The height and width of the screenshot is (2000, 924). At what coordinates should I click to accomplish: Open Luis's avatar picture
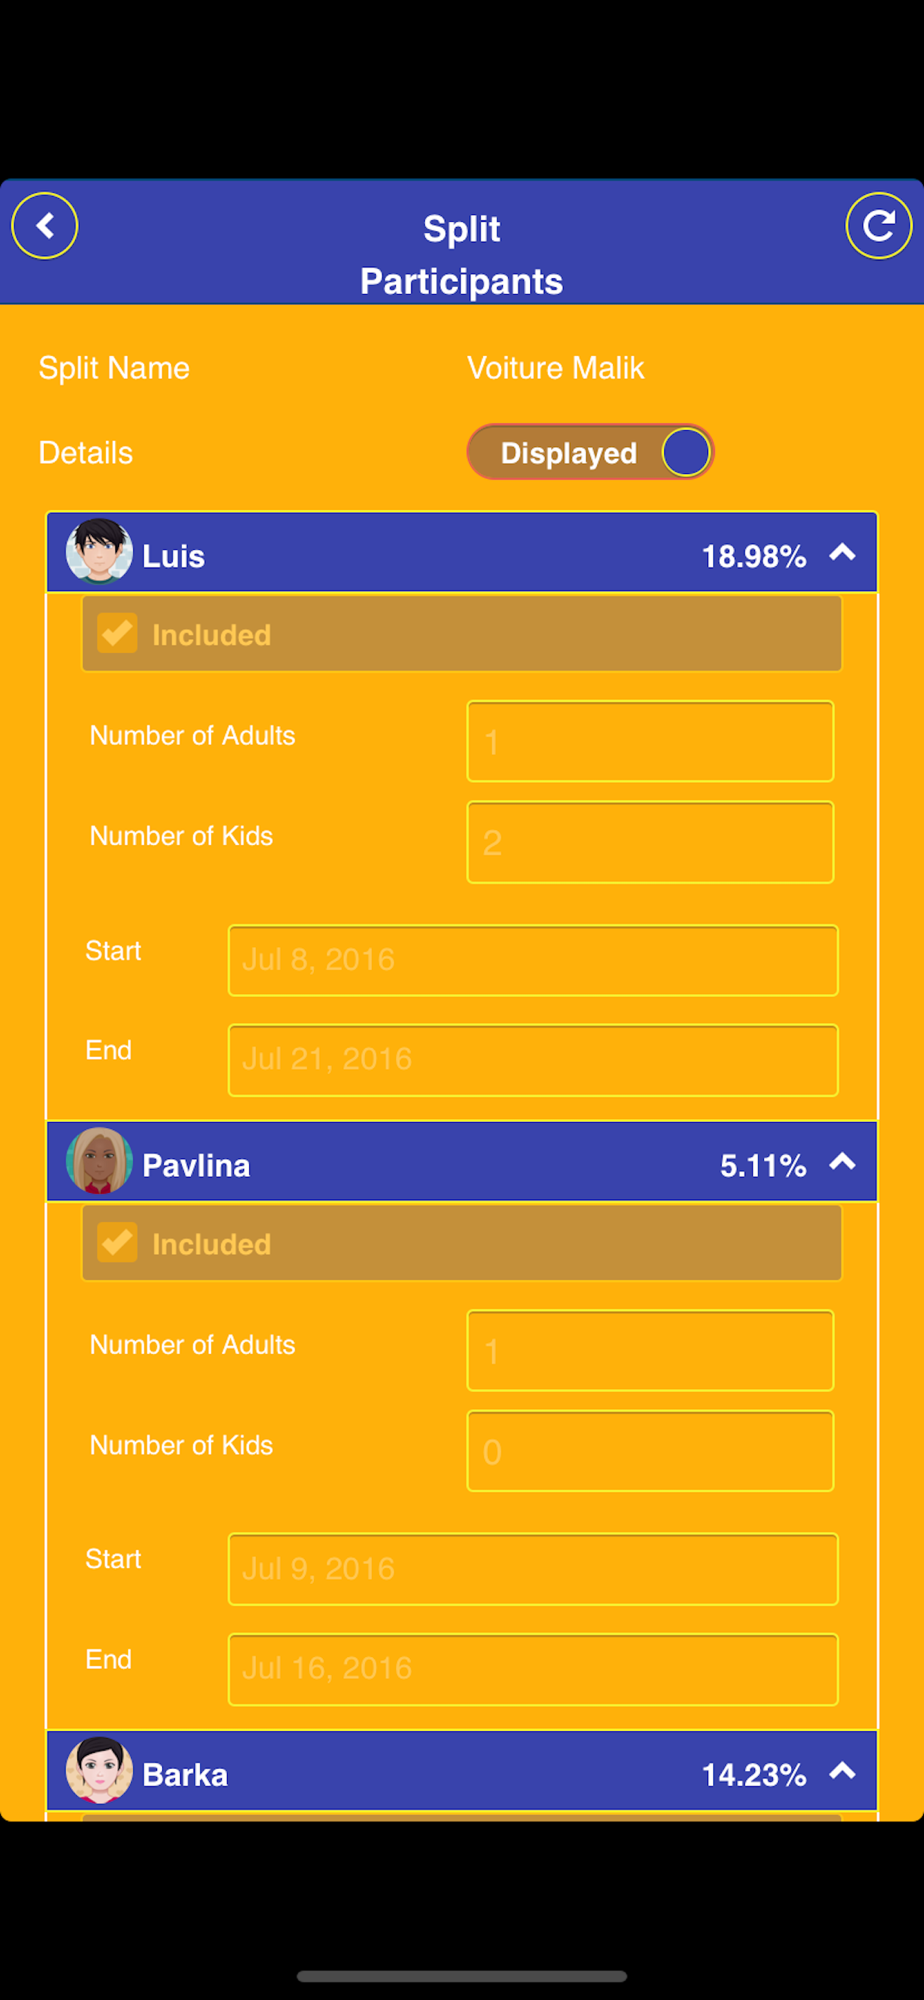(x=99, y=552)
